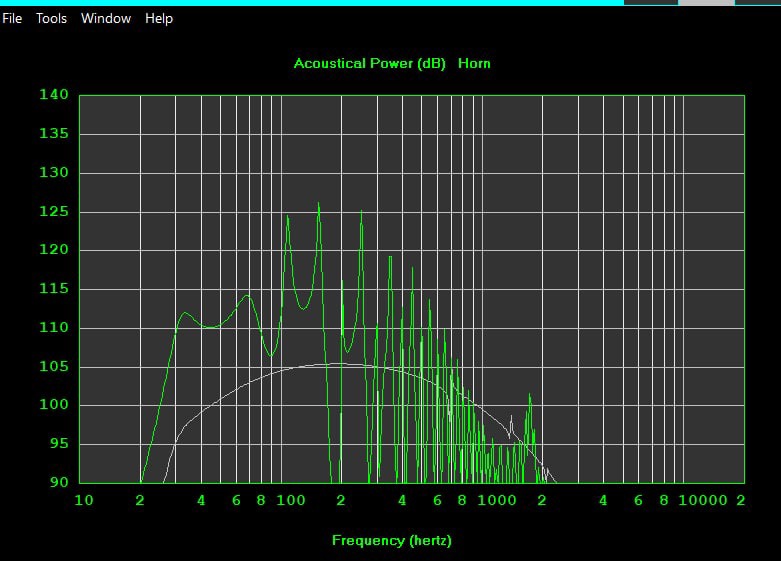Click the 10 hertz frequency axis label
The width and height of the screenshot is (781, 561).
[x=84, y=500]
